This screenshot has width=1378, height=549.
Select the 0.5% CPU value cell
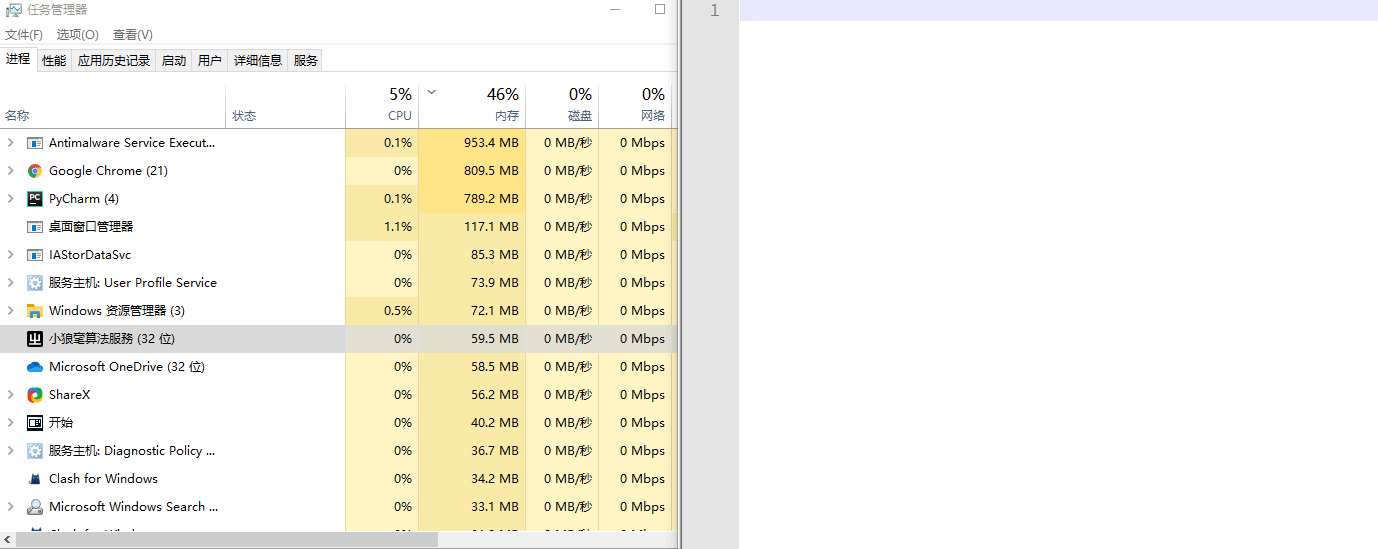click(382, 311)
